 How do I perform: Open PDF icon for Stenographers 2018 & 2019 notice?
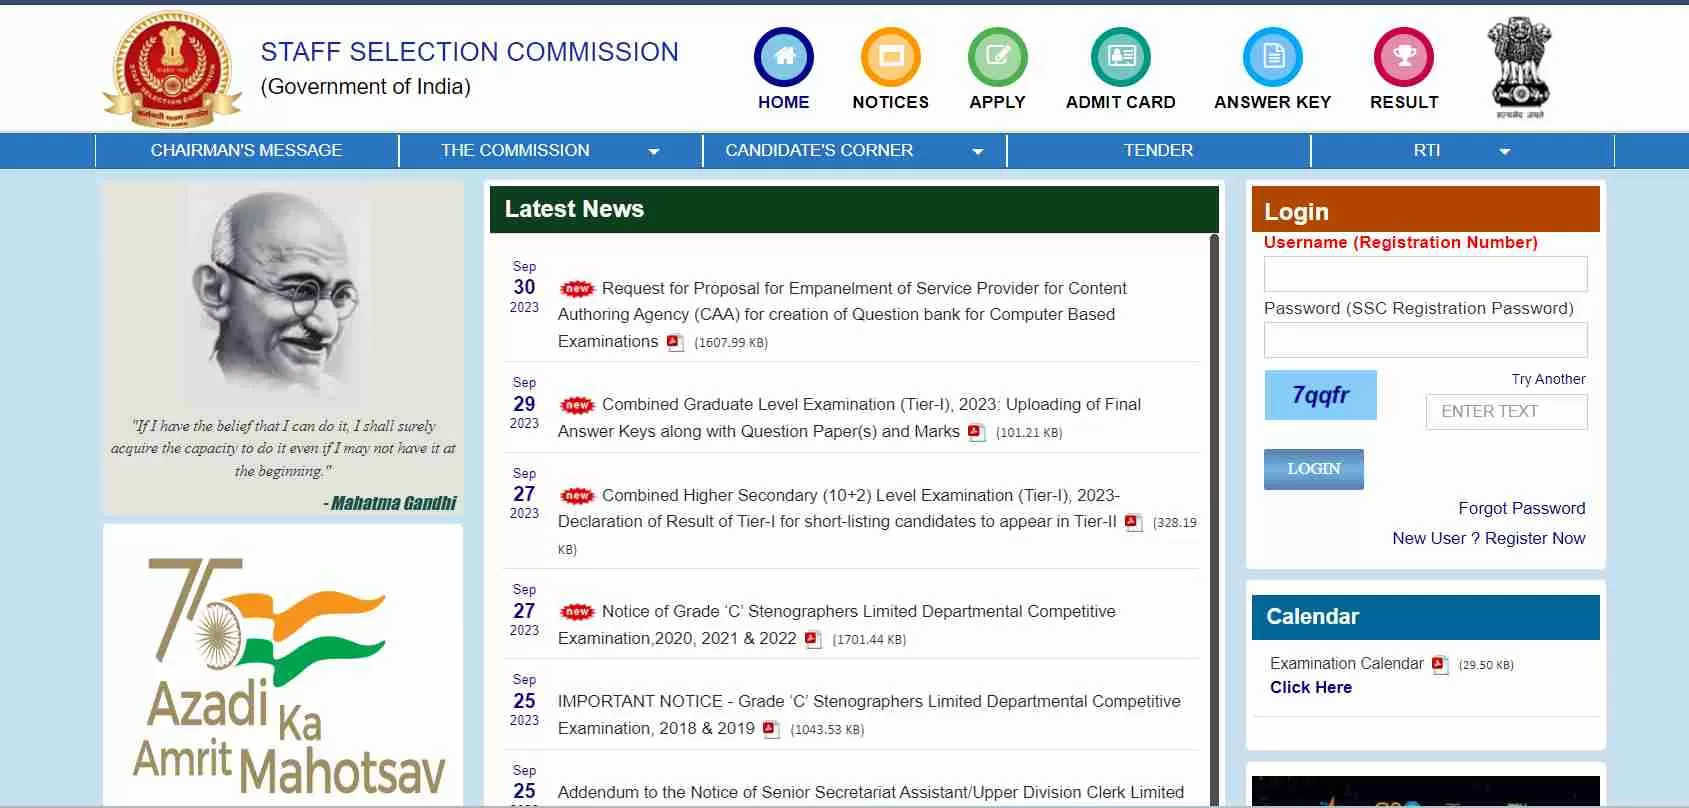771,729
